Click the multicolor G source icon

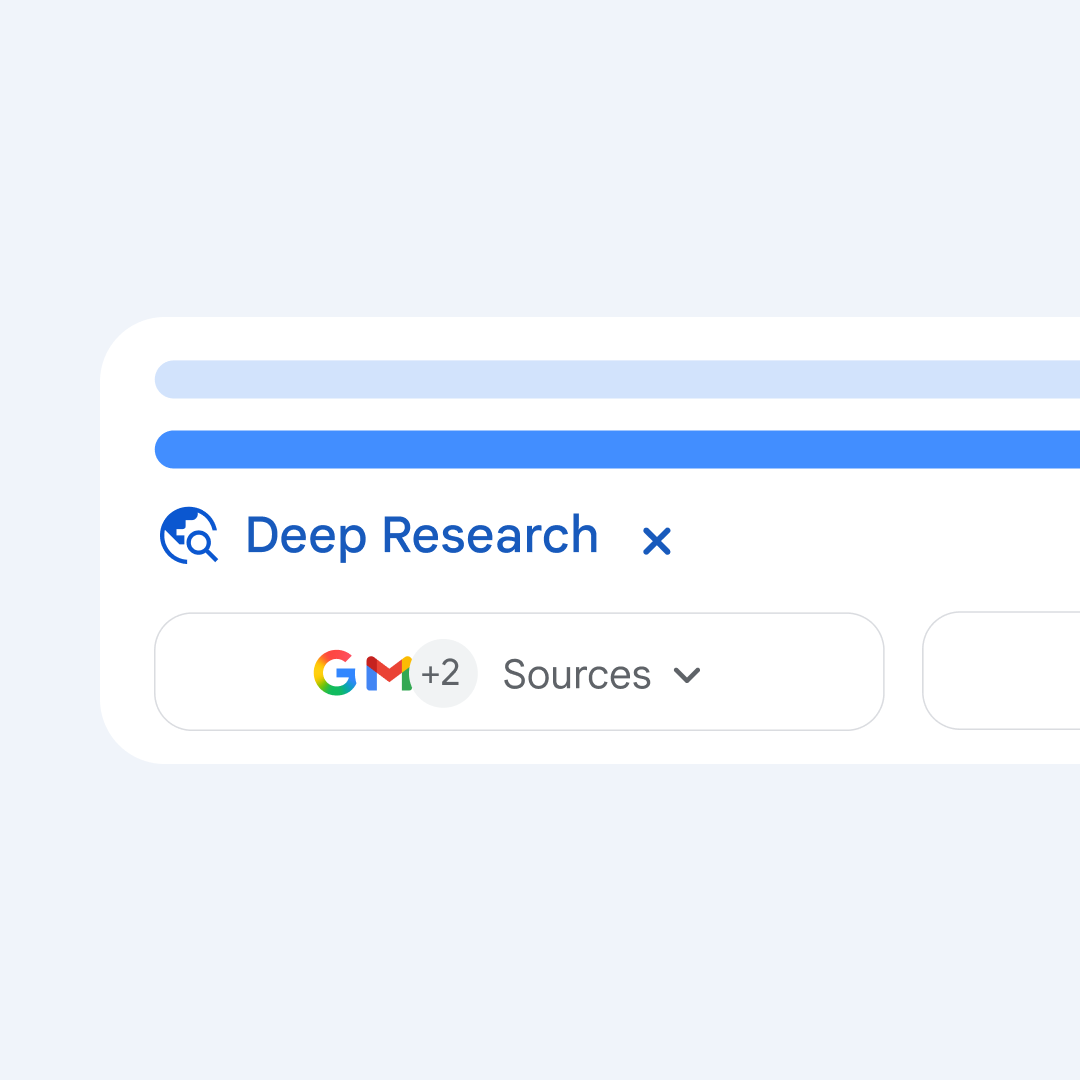tap(335, 672)
